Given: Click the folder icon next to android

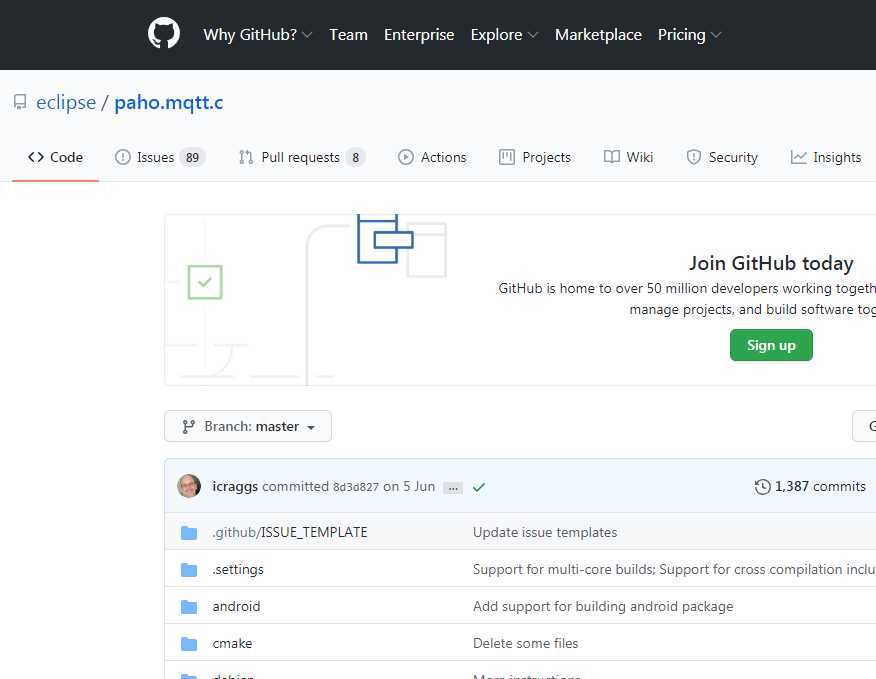Looking at the screenshot, I should coord(189,606).
